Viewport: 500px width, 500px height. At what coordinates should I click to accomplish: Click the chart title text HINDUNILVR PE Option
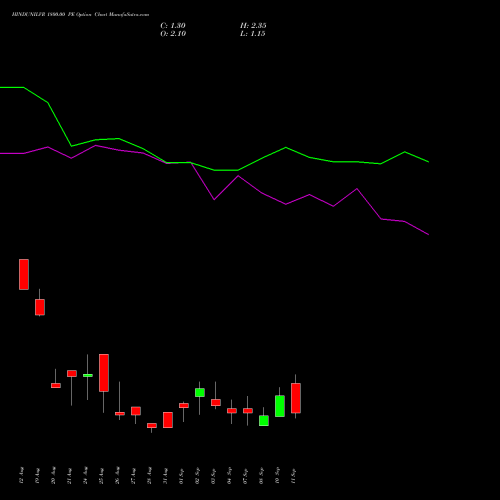point(80,15)
